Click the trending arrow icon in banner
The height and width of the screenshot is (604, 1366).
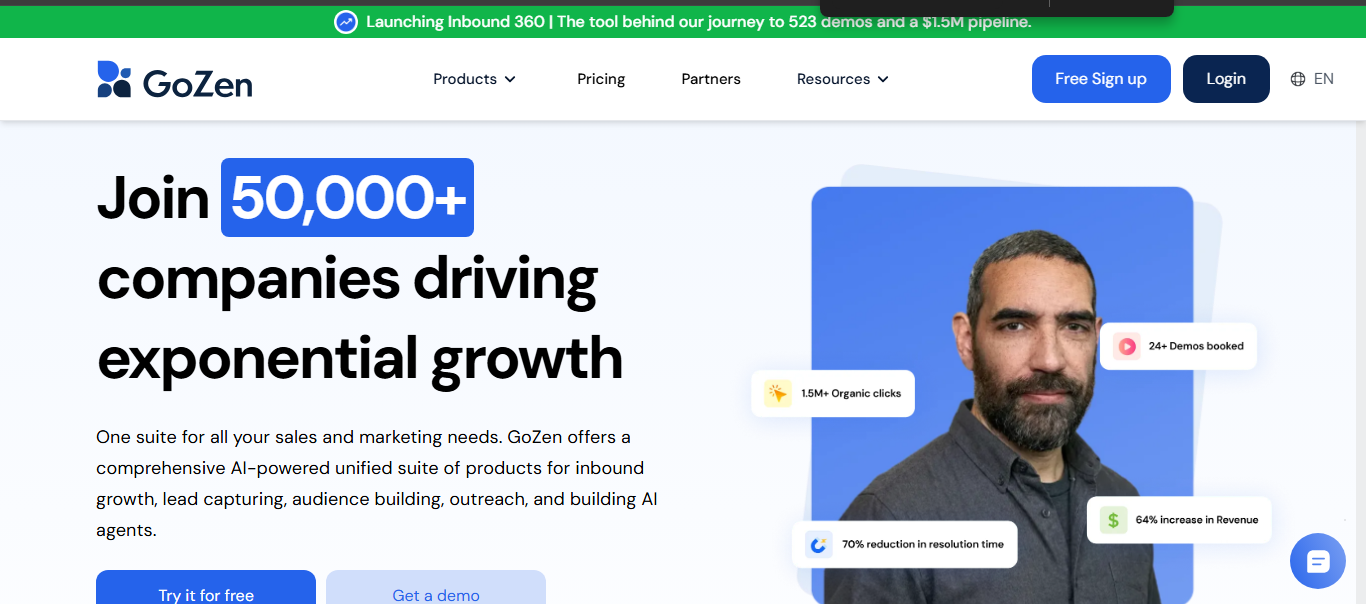click(346, 22)
